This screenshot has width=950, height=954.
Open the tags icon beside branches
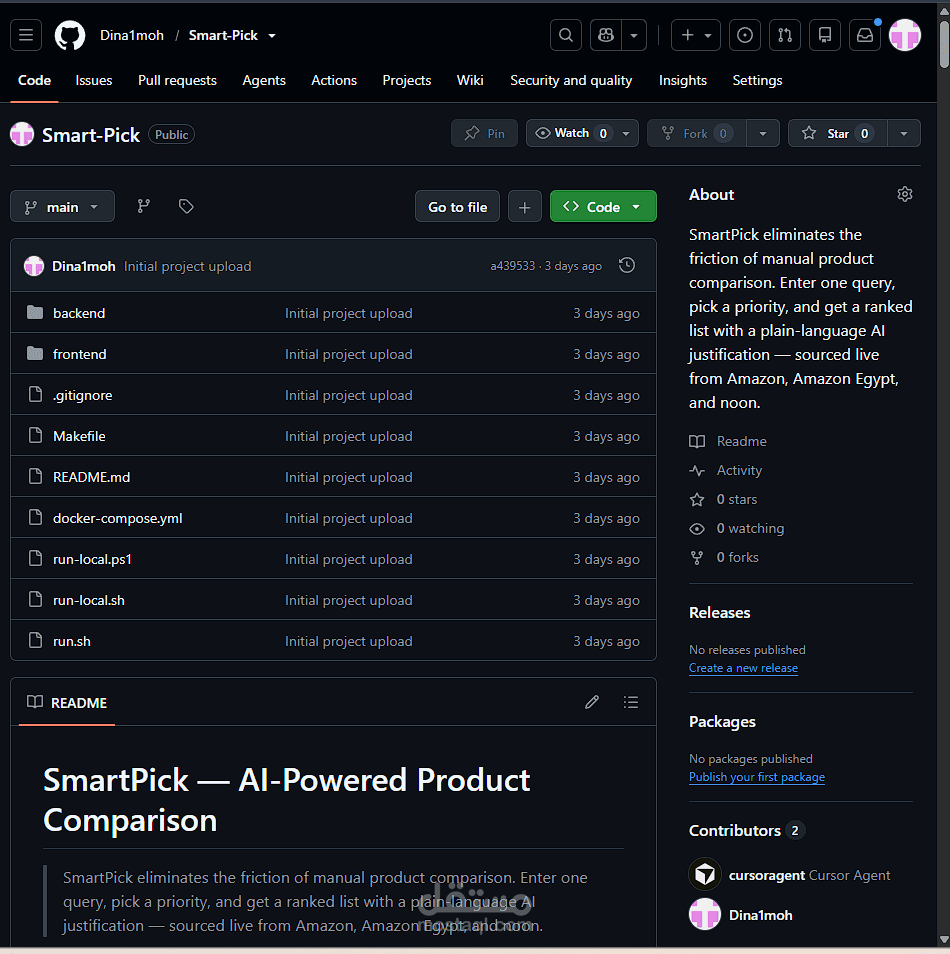pyautogui.click(x=186, y=206)
